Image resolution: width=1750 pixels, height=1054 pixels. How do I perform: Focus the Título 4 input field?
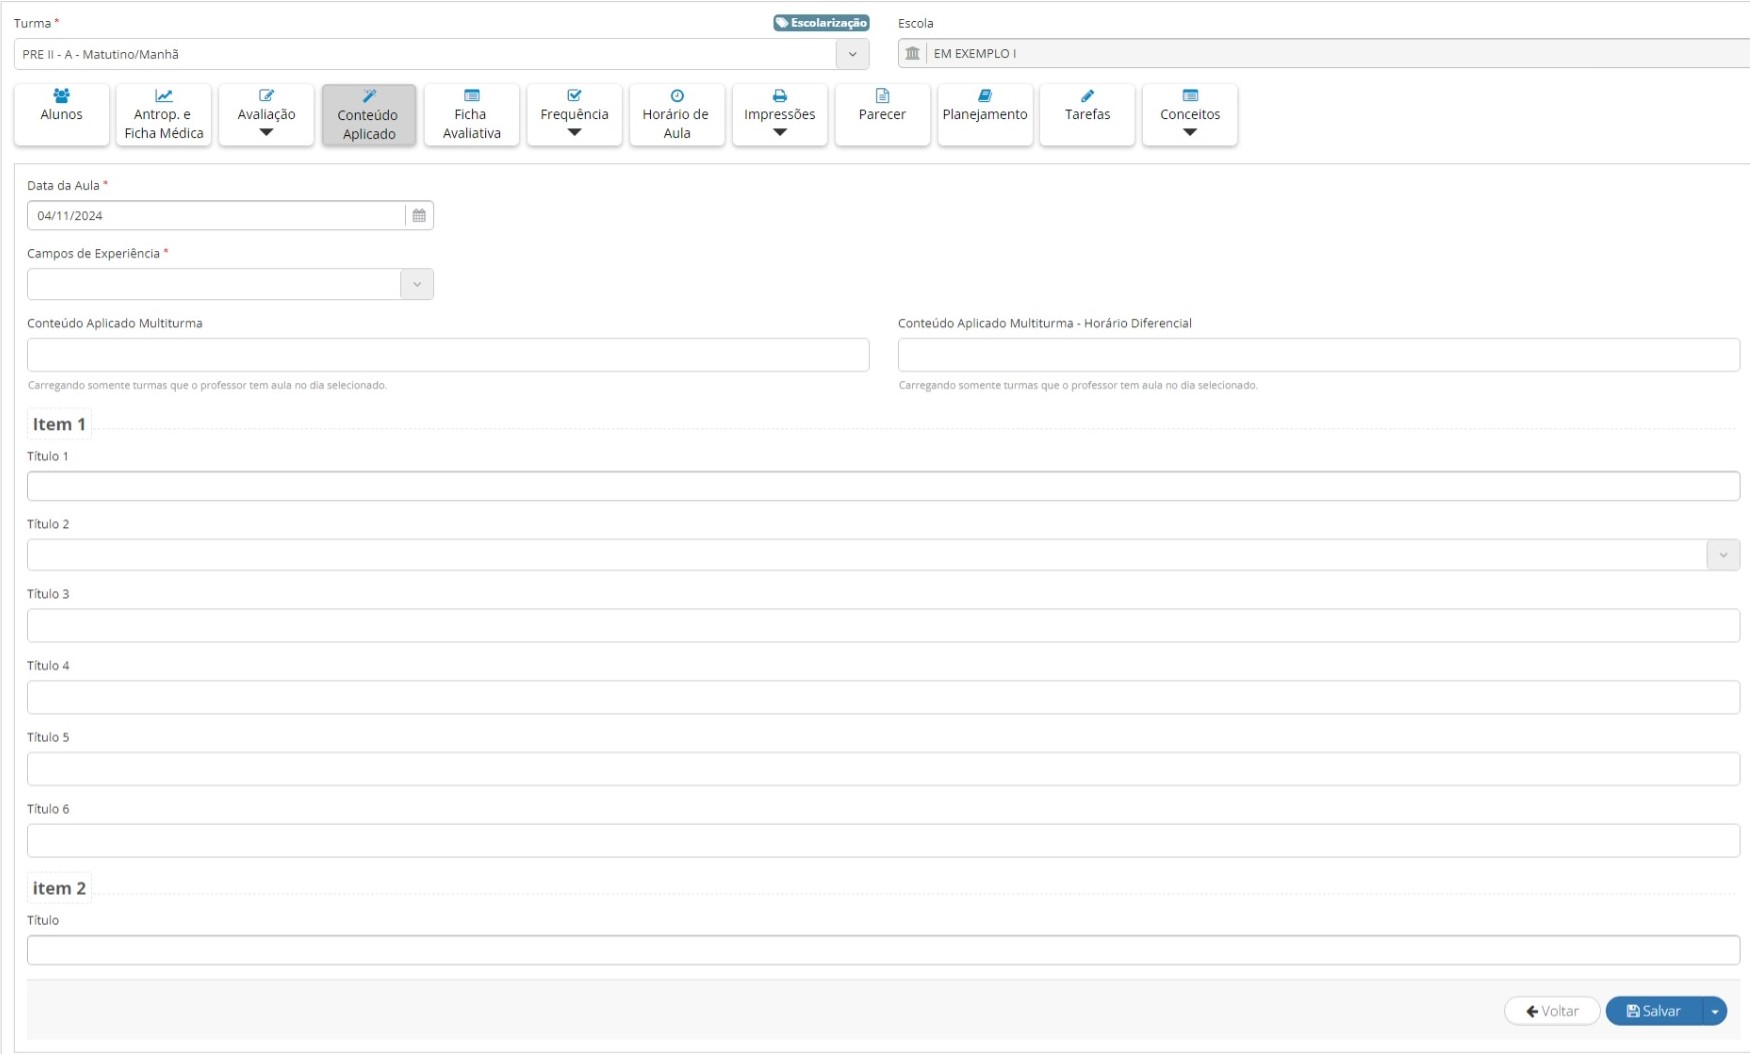(x=883, y=697)
